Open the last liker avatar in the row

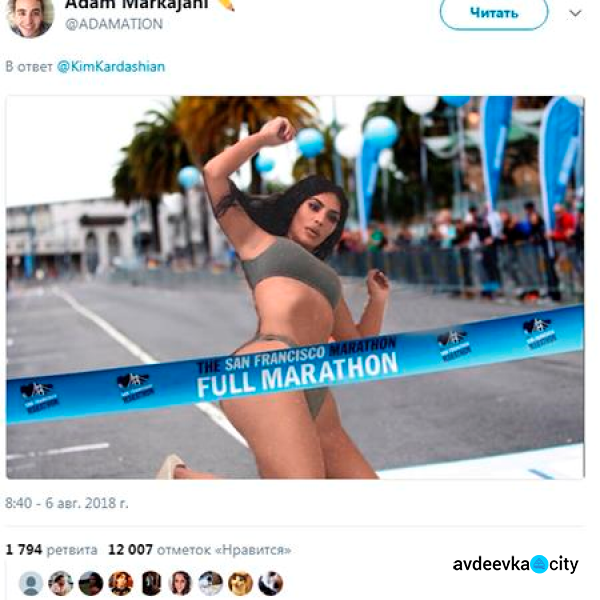(271, 583)
